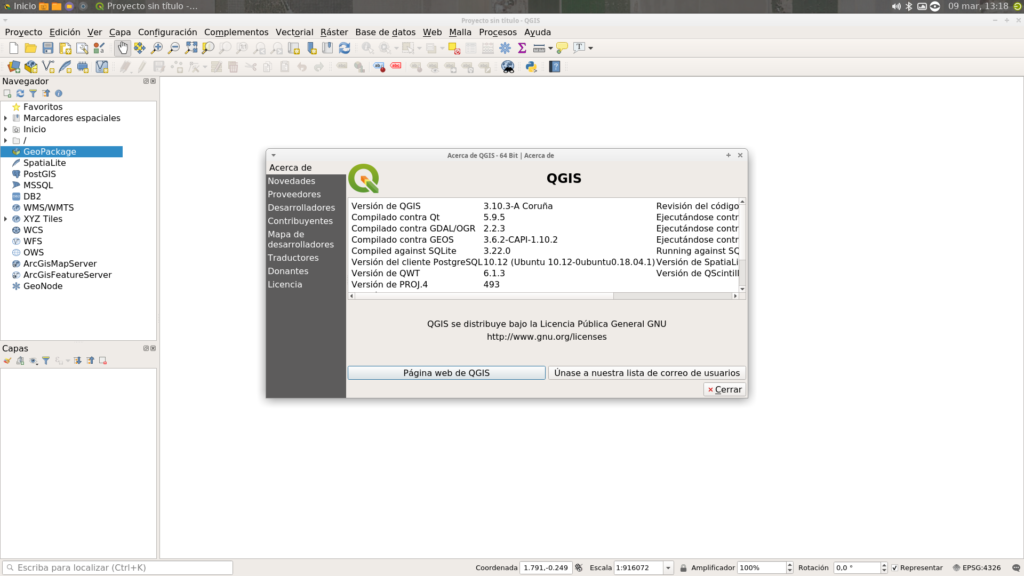Refresh the map canvas

344,48
